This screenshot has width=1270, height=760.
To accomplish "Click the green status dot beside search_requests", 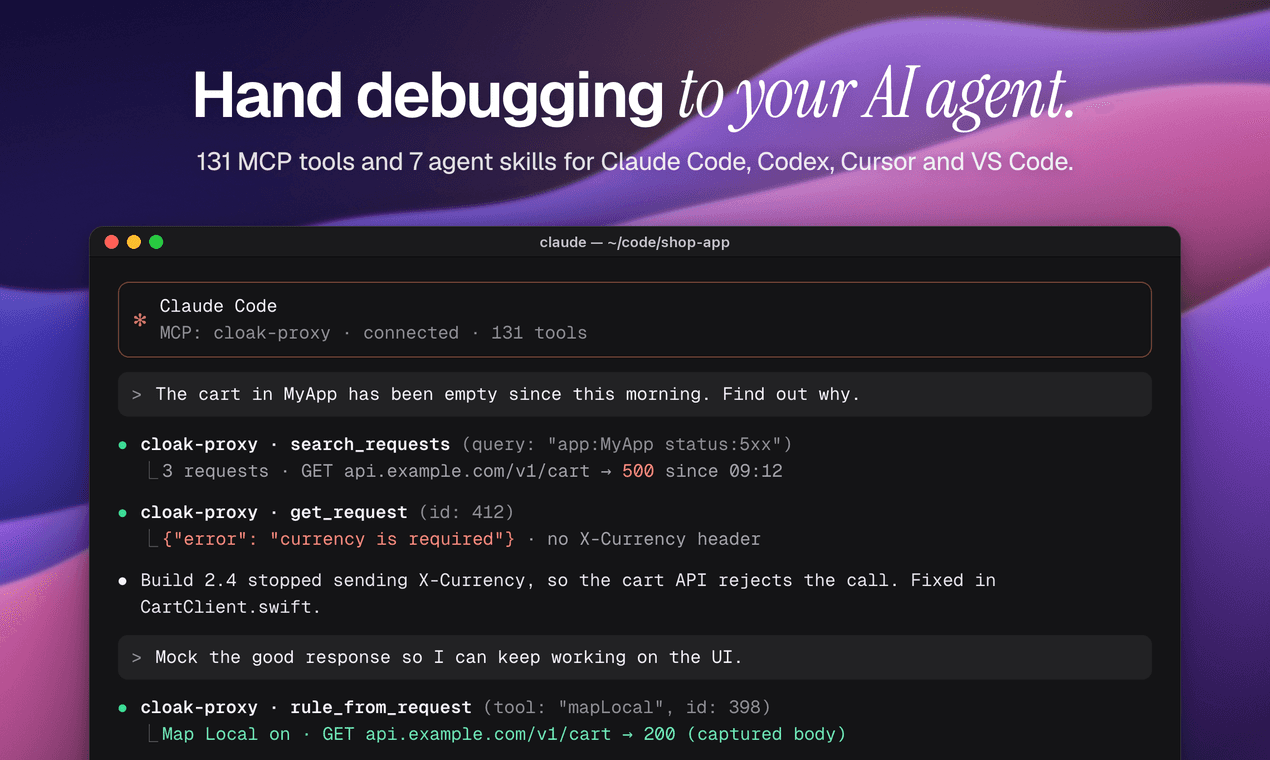I will pyautogui.click(x=123, y=445).
